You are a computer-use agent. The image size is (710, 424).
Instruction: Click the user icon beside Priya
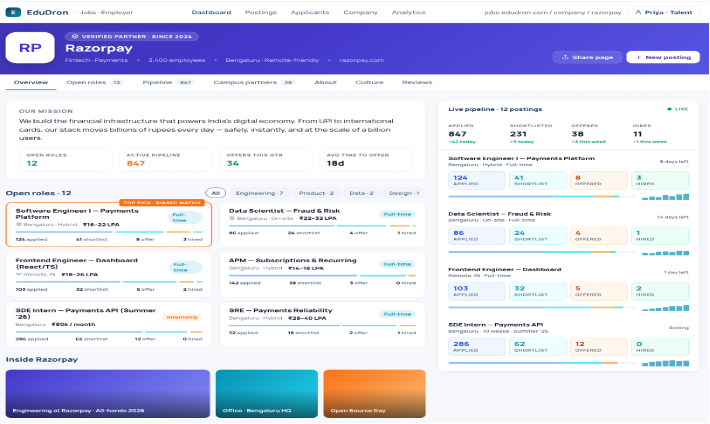(638, 12)
